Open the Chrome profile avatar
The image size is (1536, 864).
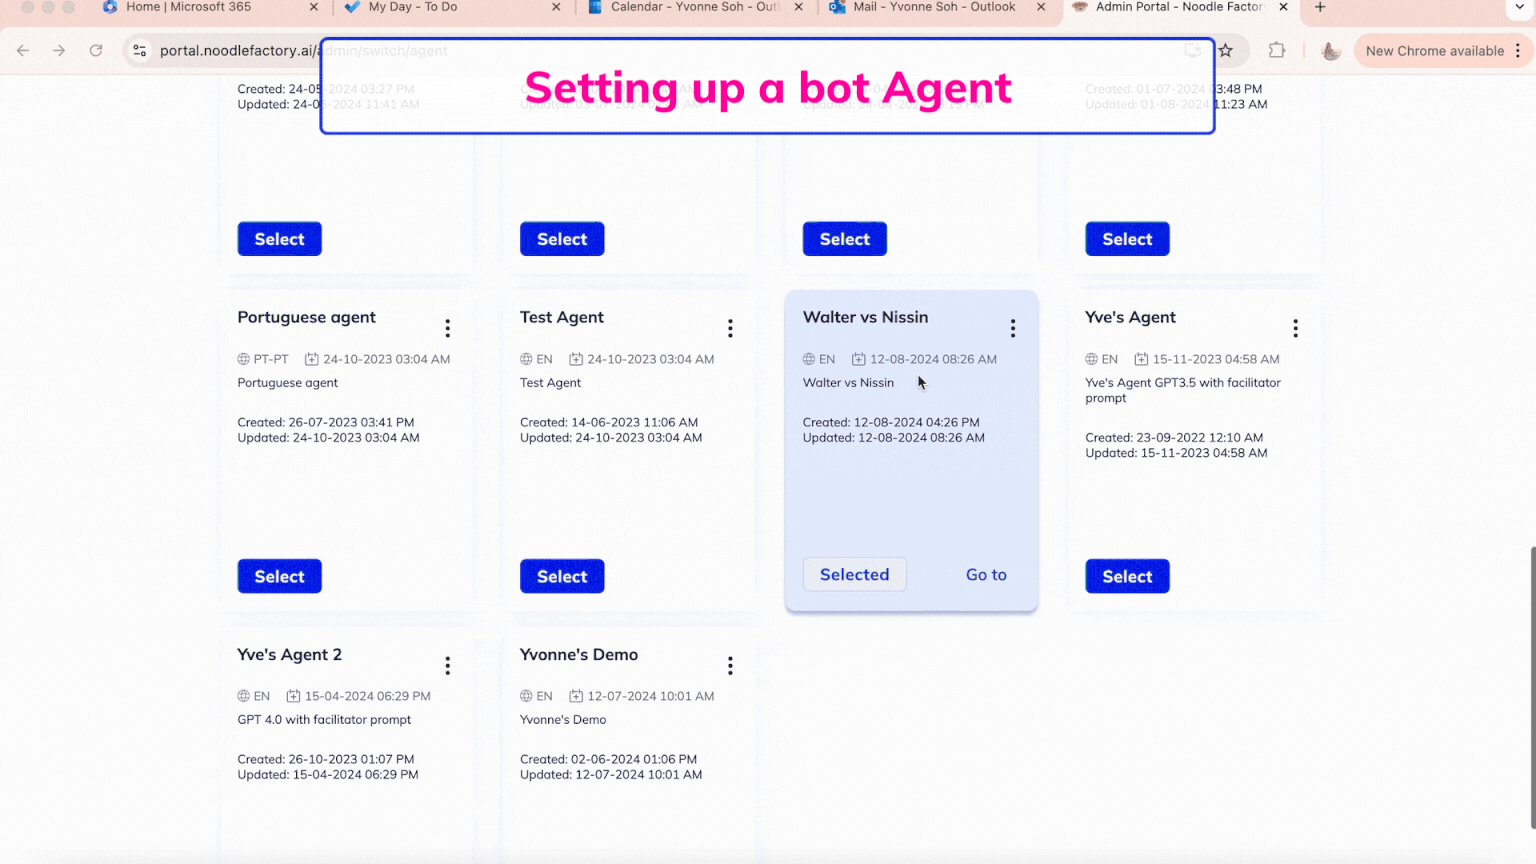point(1330,51)
